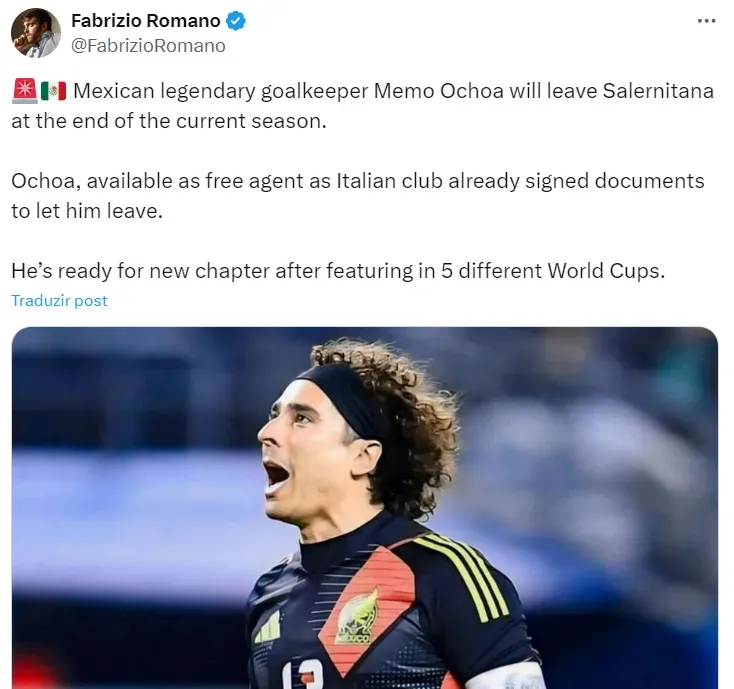Open the three-dot more options menu
Image resolution: width=734 pixels, height=689 pixels.
coord(706,21)
